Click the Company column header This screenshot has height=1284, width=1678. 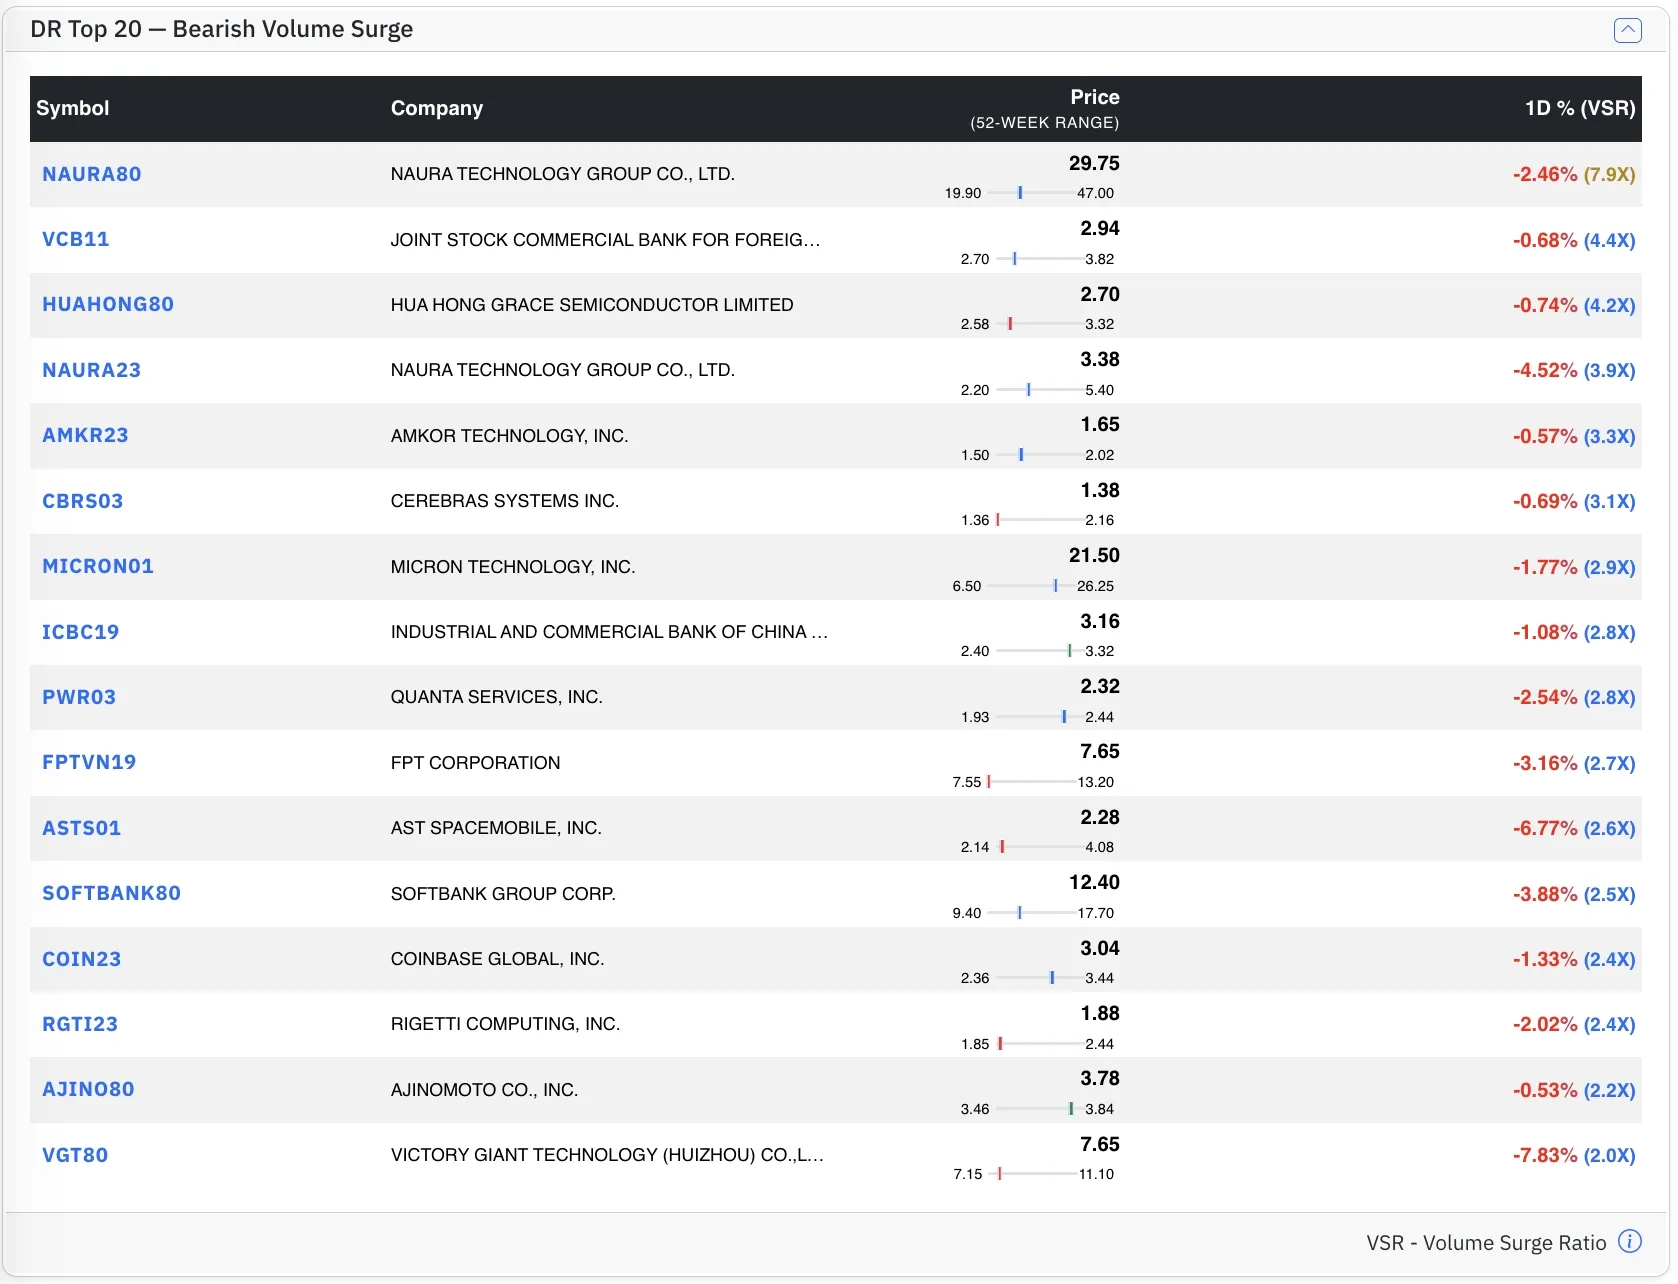coord(437,108)
